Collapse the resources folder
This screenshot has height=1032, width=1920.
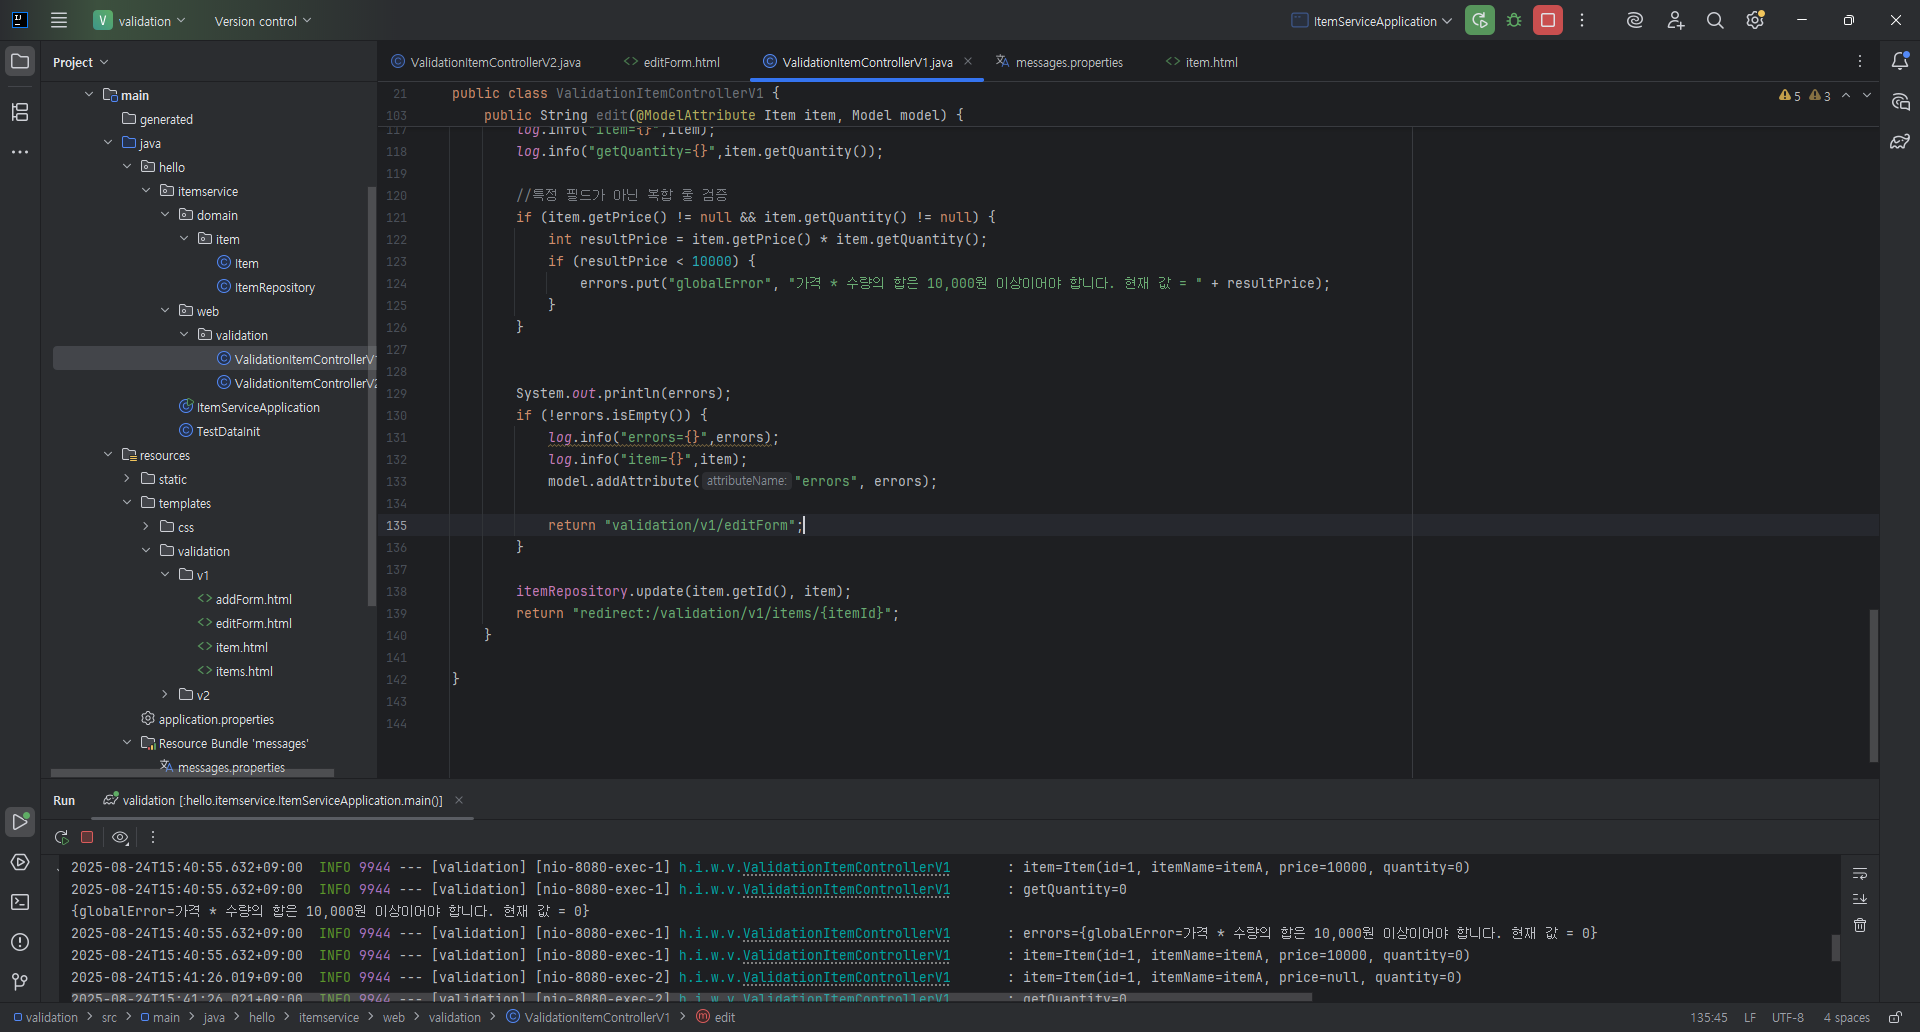tap(108, 455)
